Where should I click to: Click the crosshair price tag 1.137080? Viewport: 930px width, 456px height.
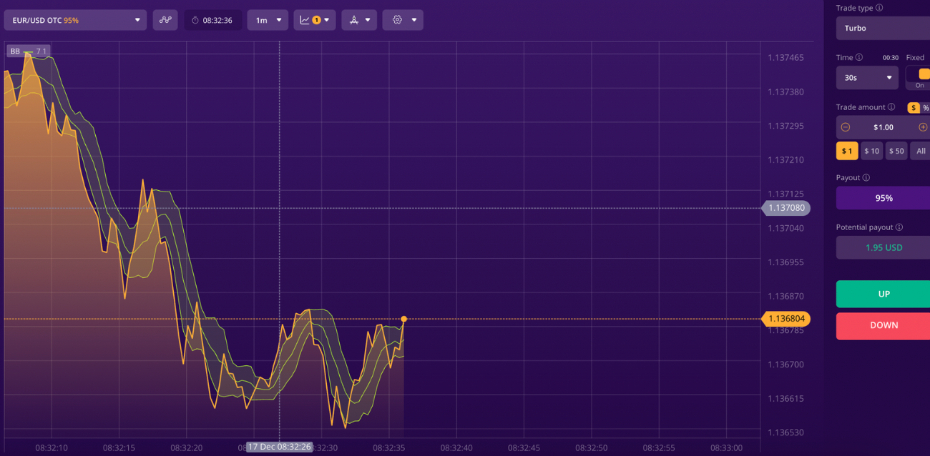click(786, 208)
